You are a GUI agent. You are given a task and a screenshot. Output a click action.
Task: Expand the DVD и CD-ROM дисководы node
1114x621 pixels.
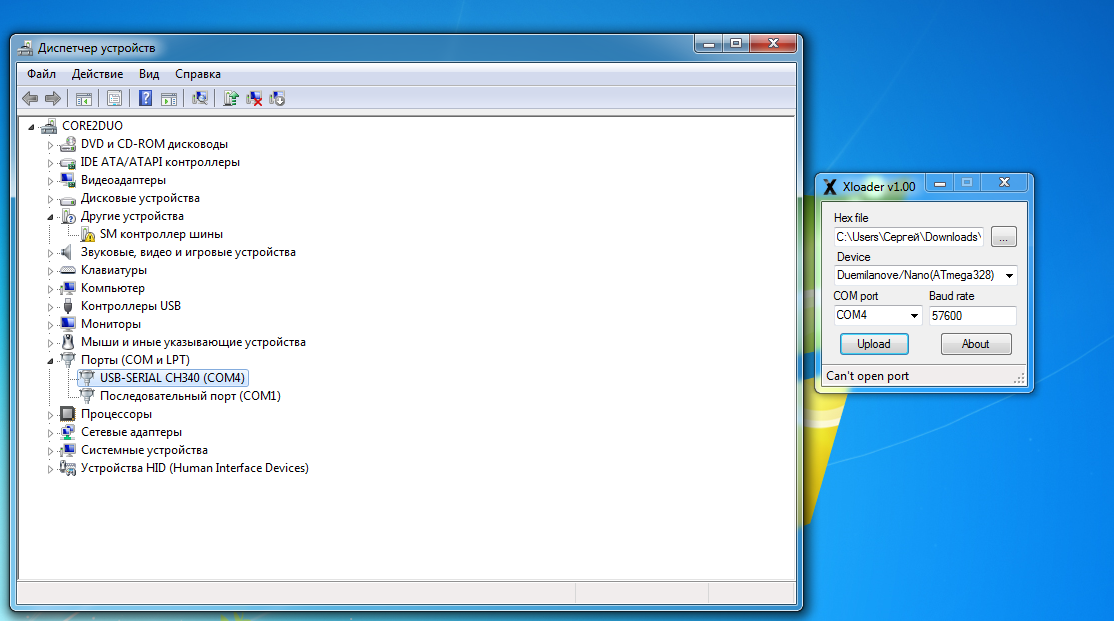pyautogui.click(x=50, y=145)
